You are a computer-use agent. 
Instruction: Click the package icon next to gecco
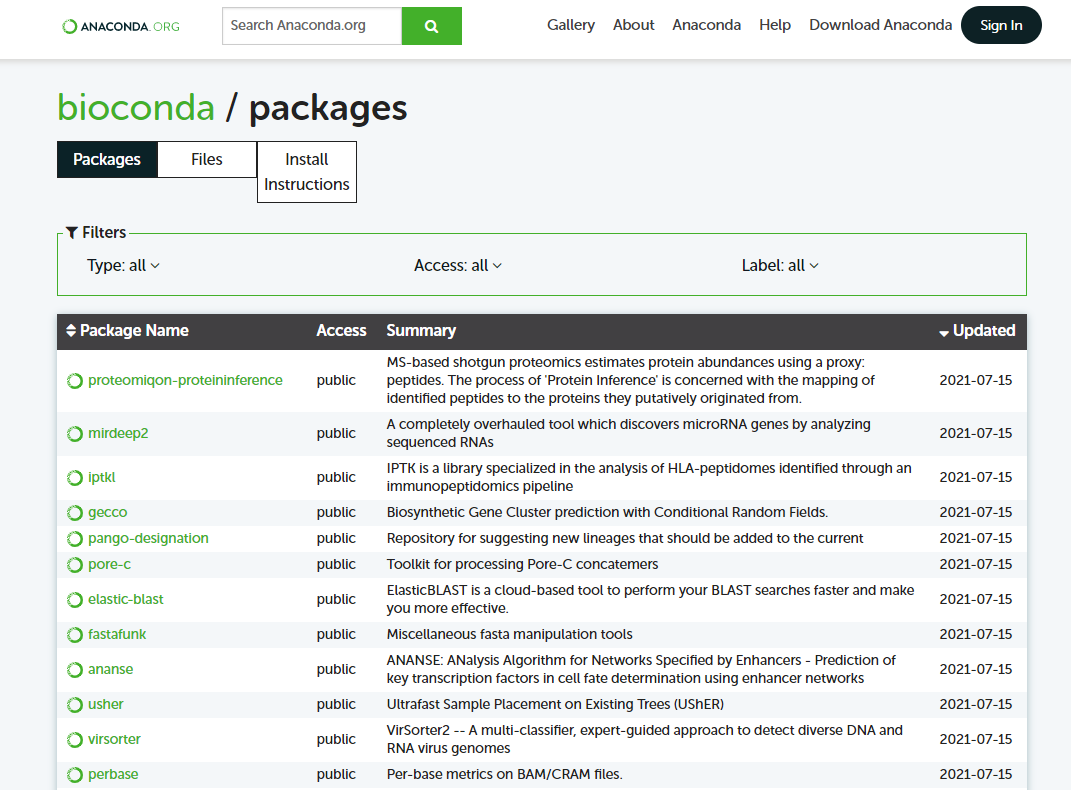[x=75, y=513]
